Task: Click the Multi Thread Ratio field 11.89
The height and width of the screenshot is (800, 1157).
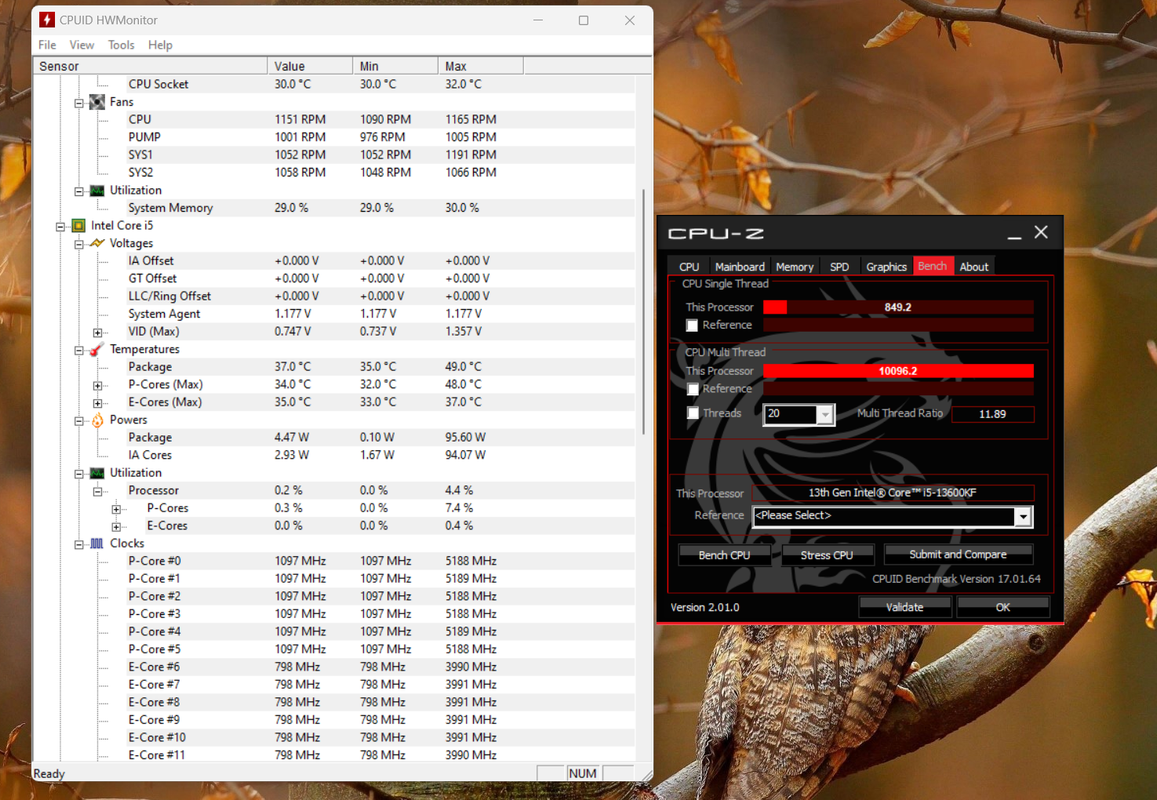Action: click(x=992, y=414)
